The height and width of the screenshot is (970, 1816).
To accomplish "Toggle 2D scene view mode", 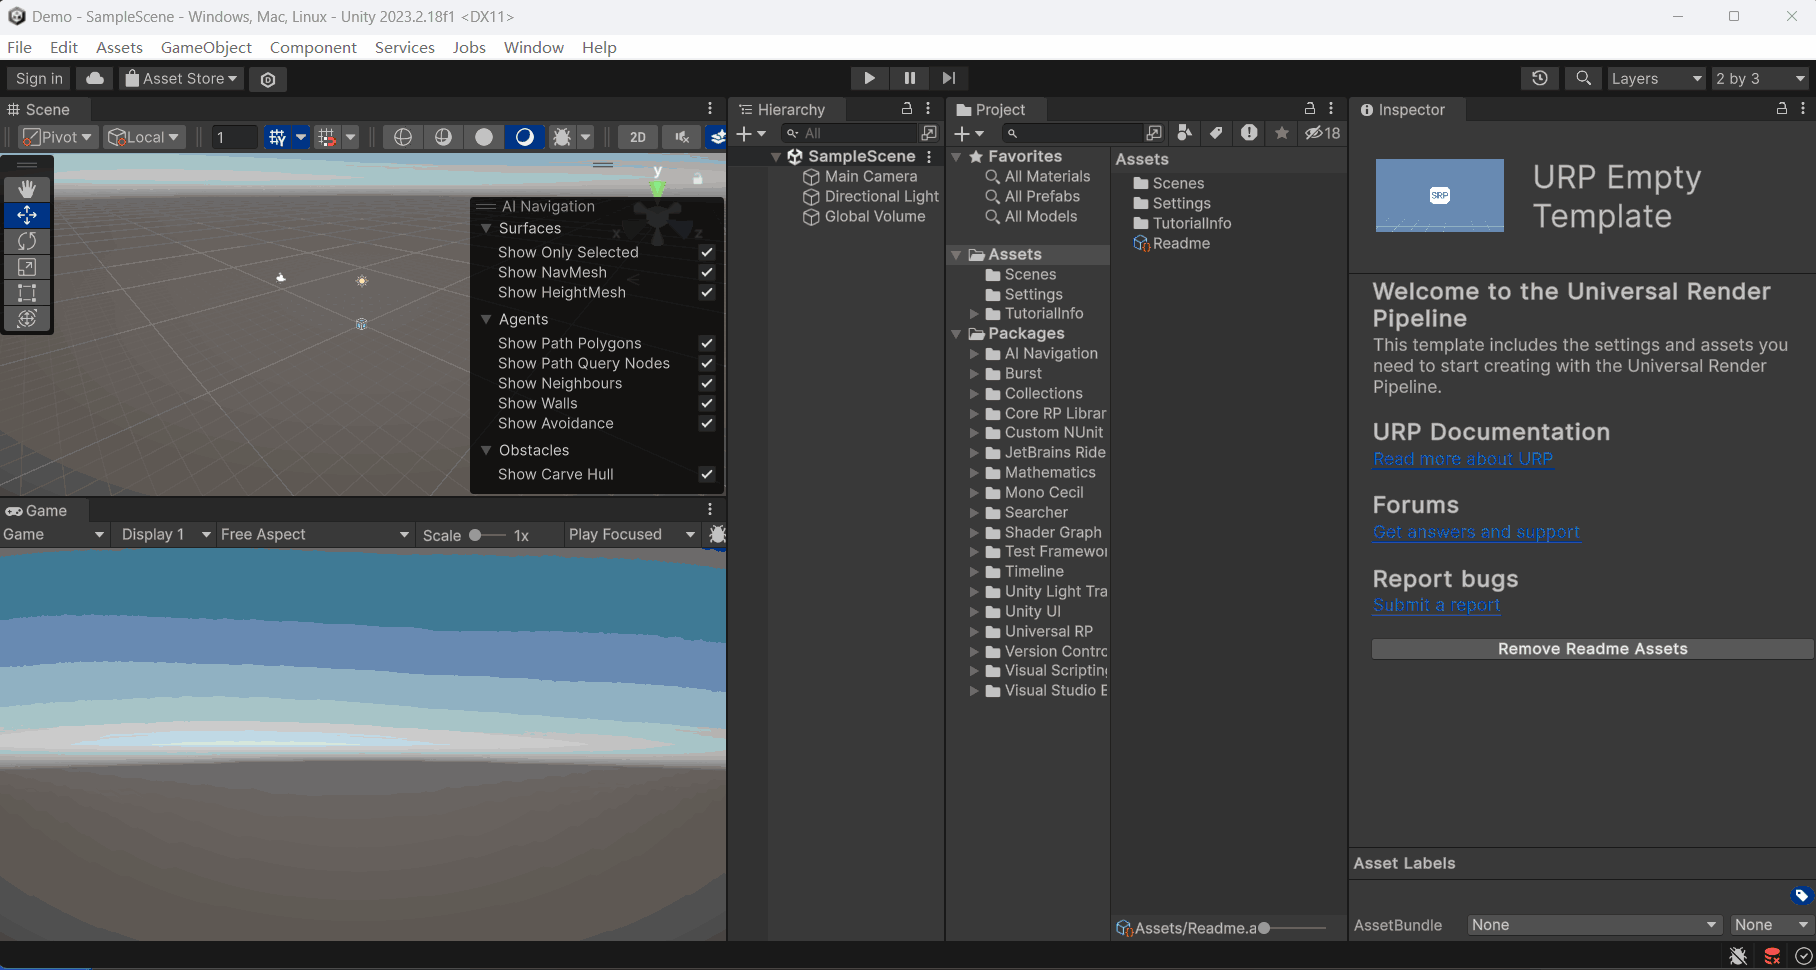I will click(638, 137).
